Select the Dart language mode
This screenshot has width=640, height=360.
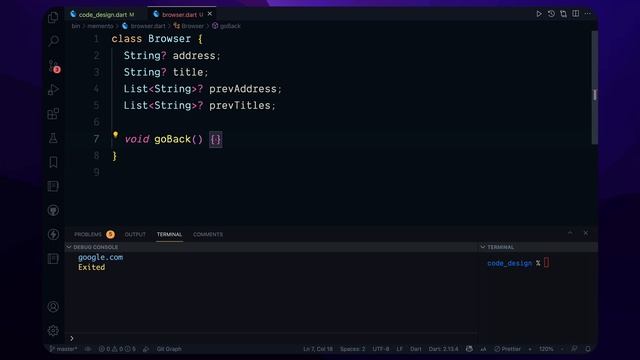coord(416,349)
